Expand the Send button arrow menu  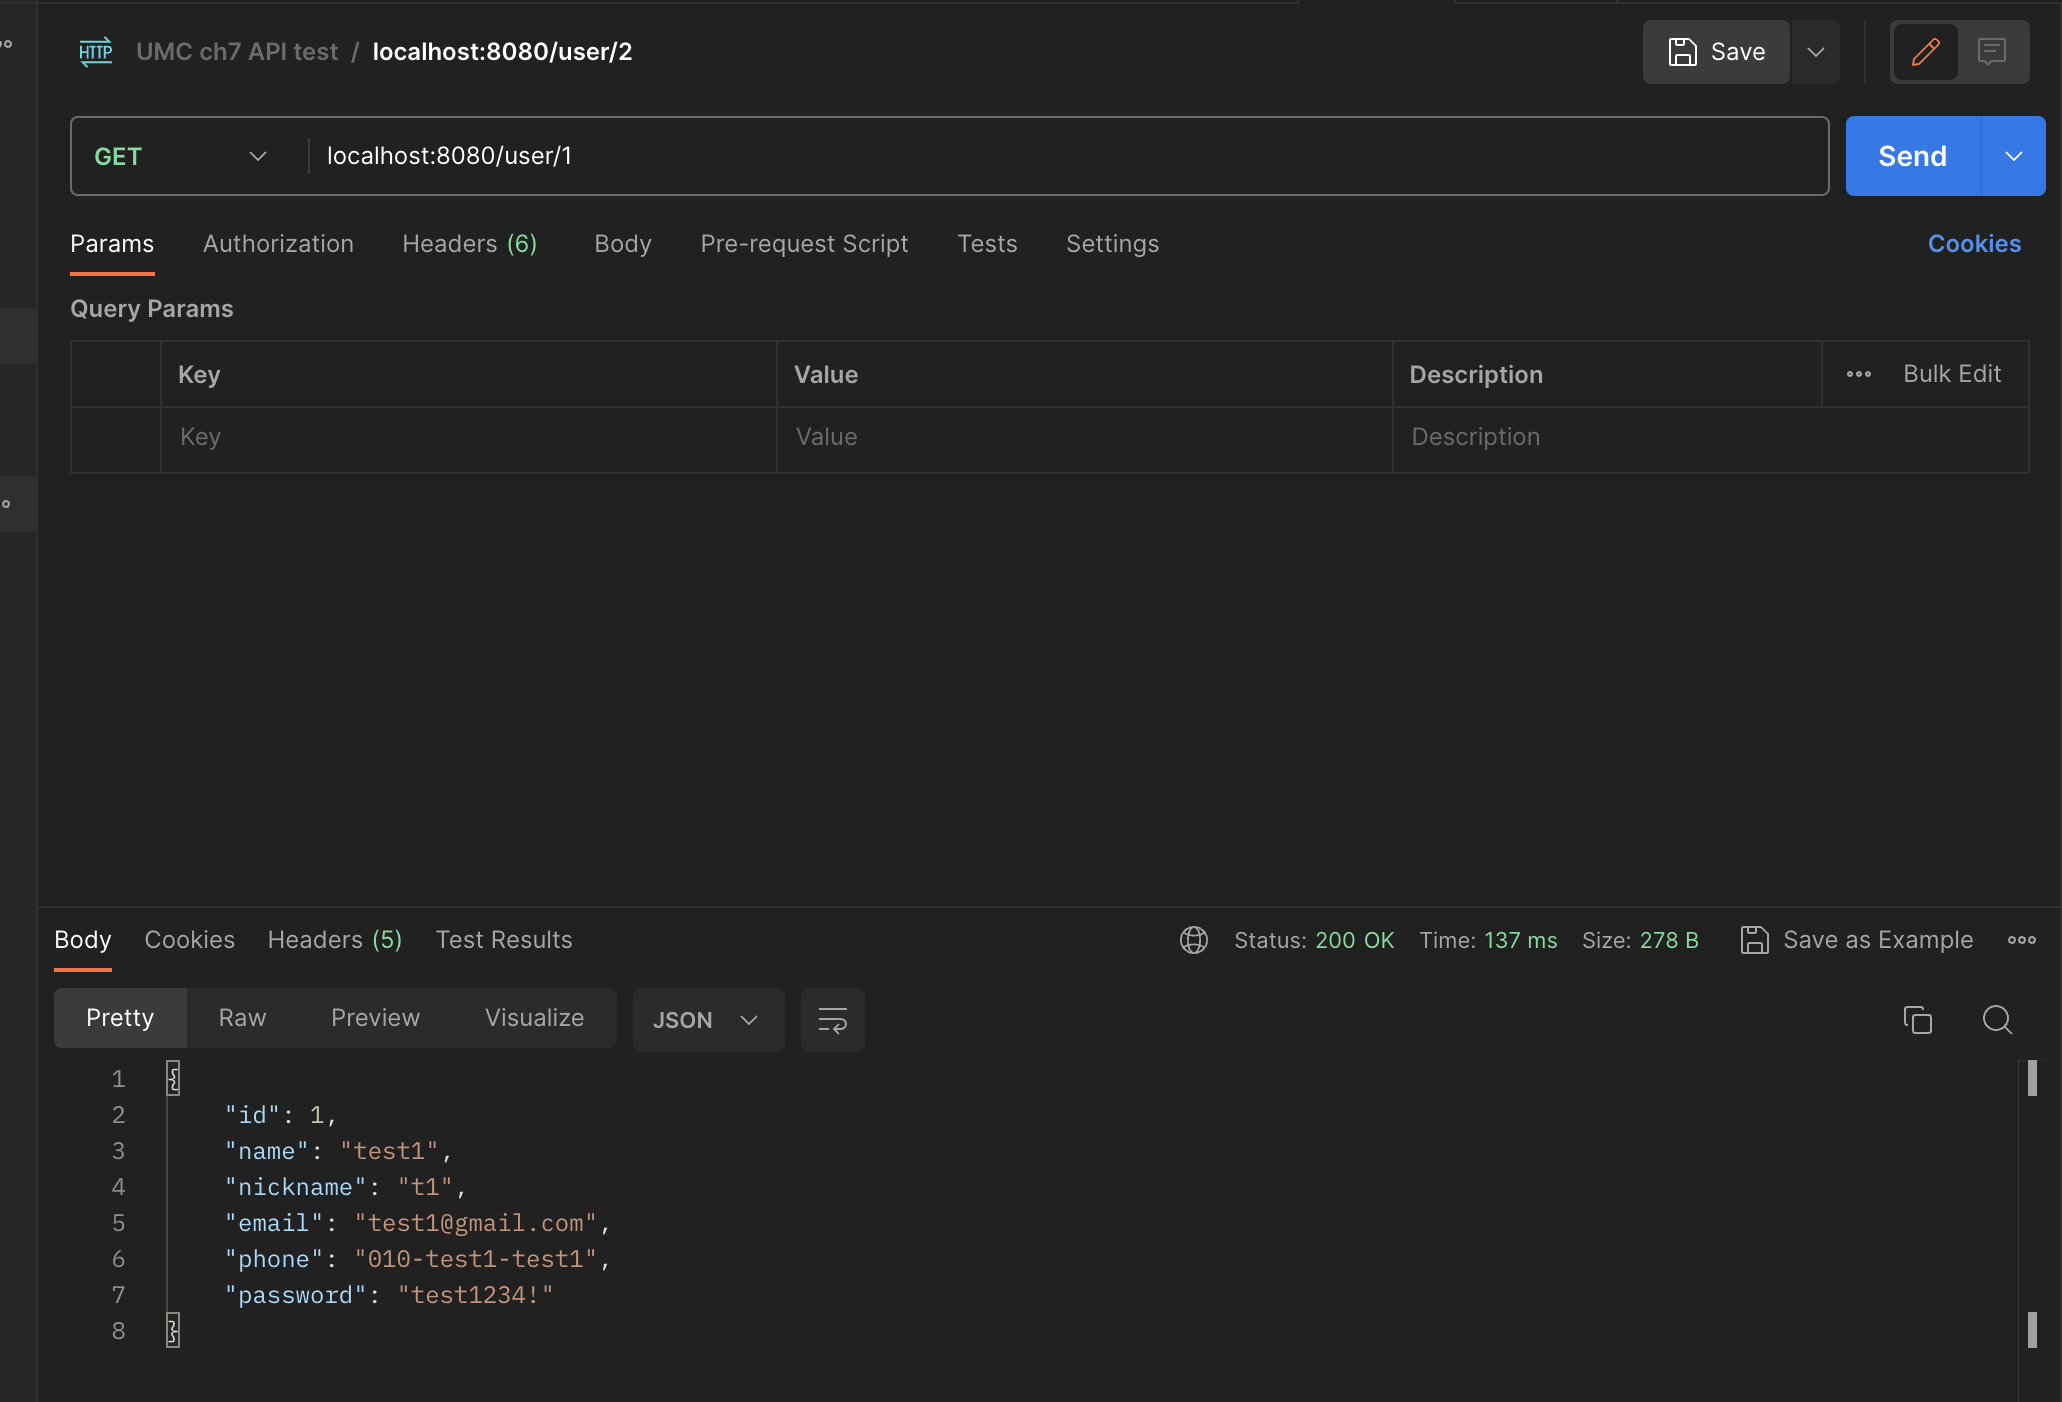pyautogui.click(x=2013, y=156)
